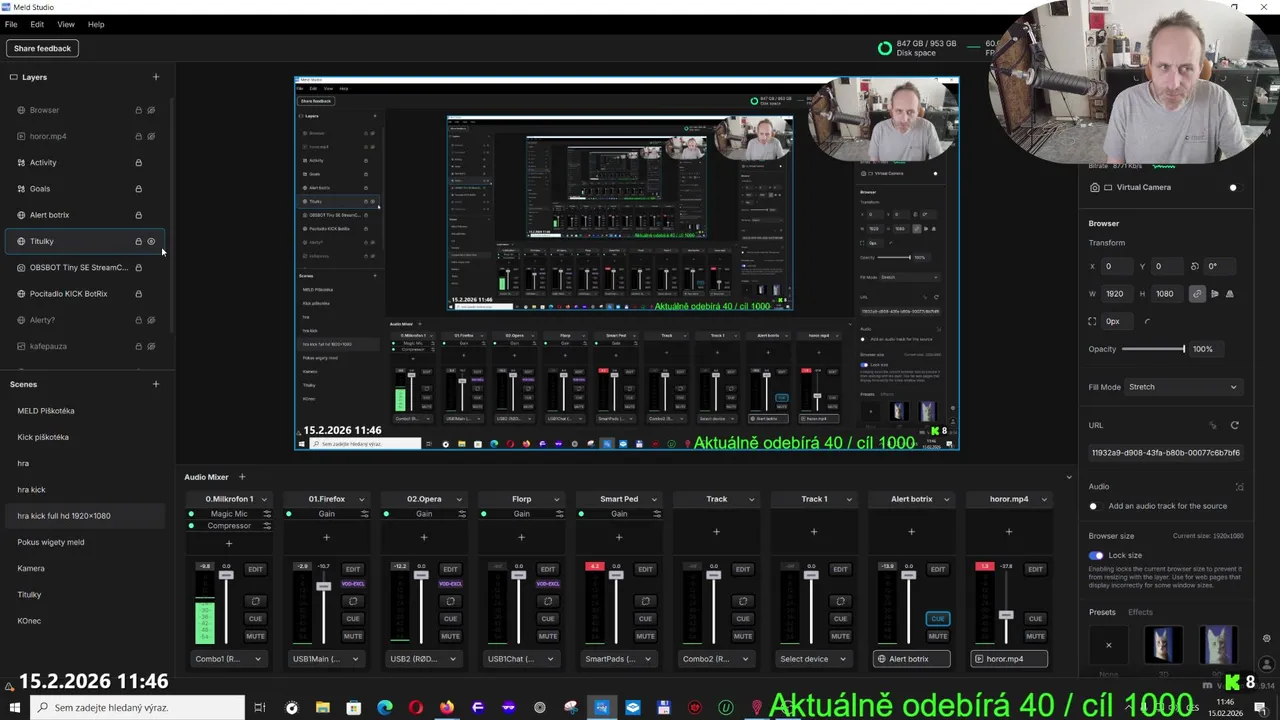Click the settings gear at right edge
Screen dimensions: 1280x720
[1266, 638]
